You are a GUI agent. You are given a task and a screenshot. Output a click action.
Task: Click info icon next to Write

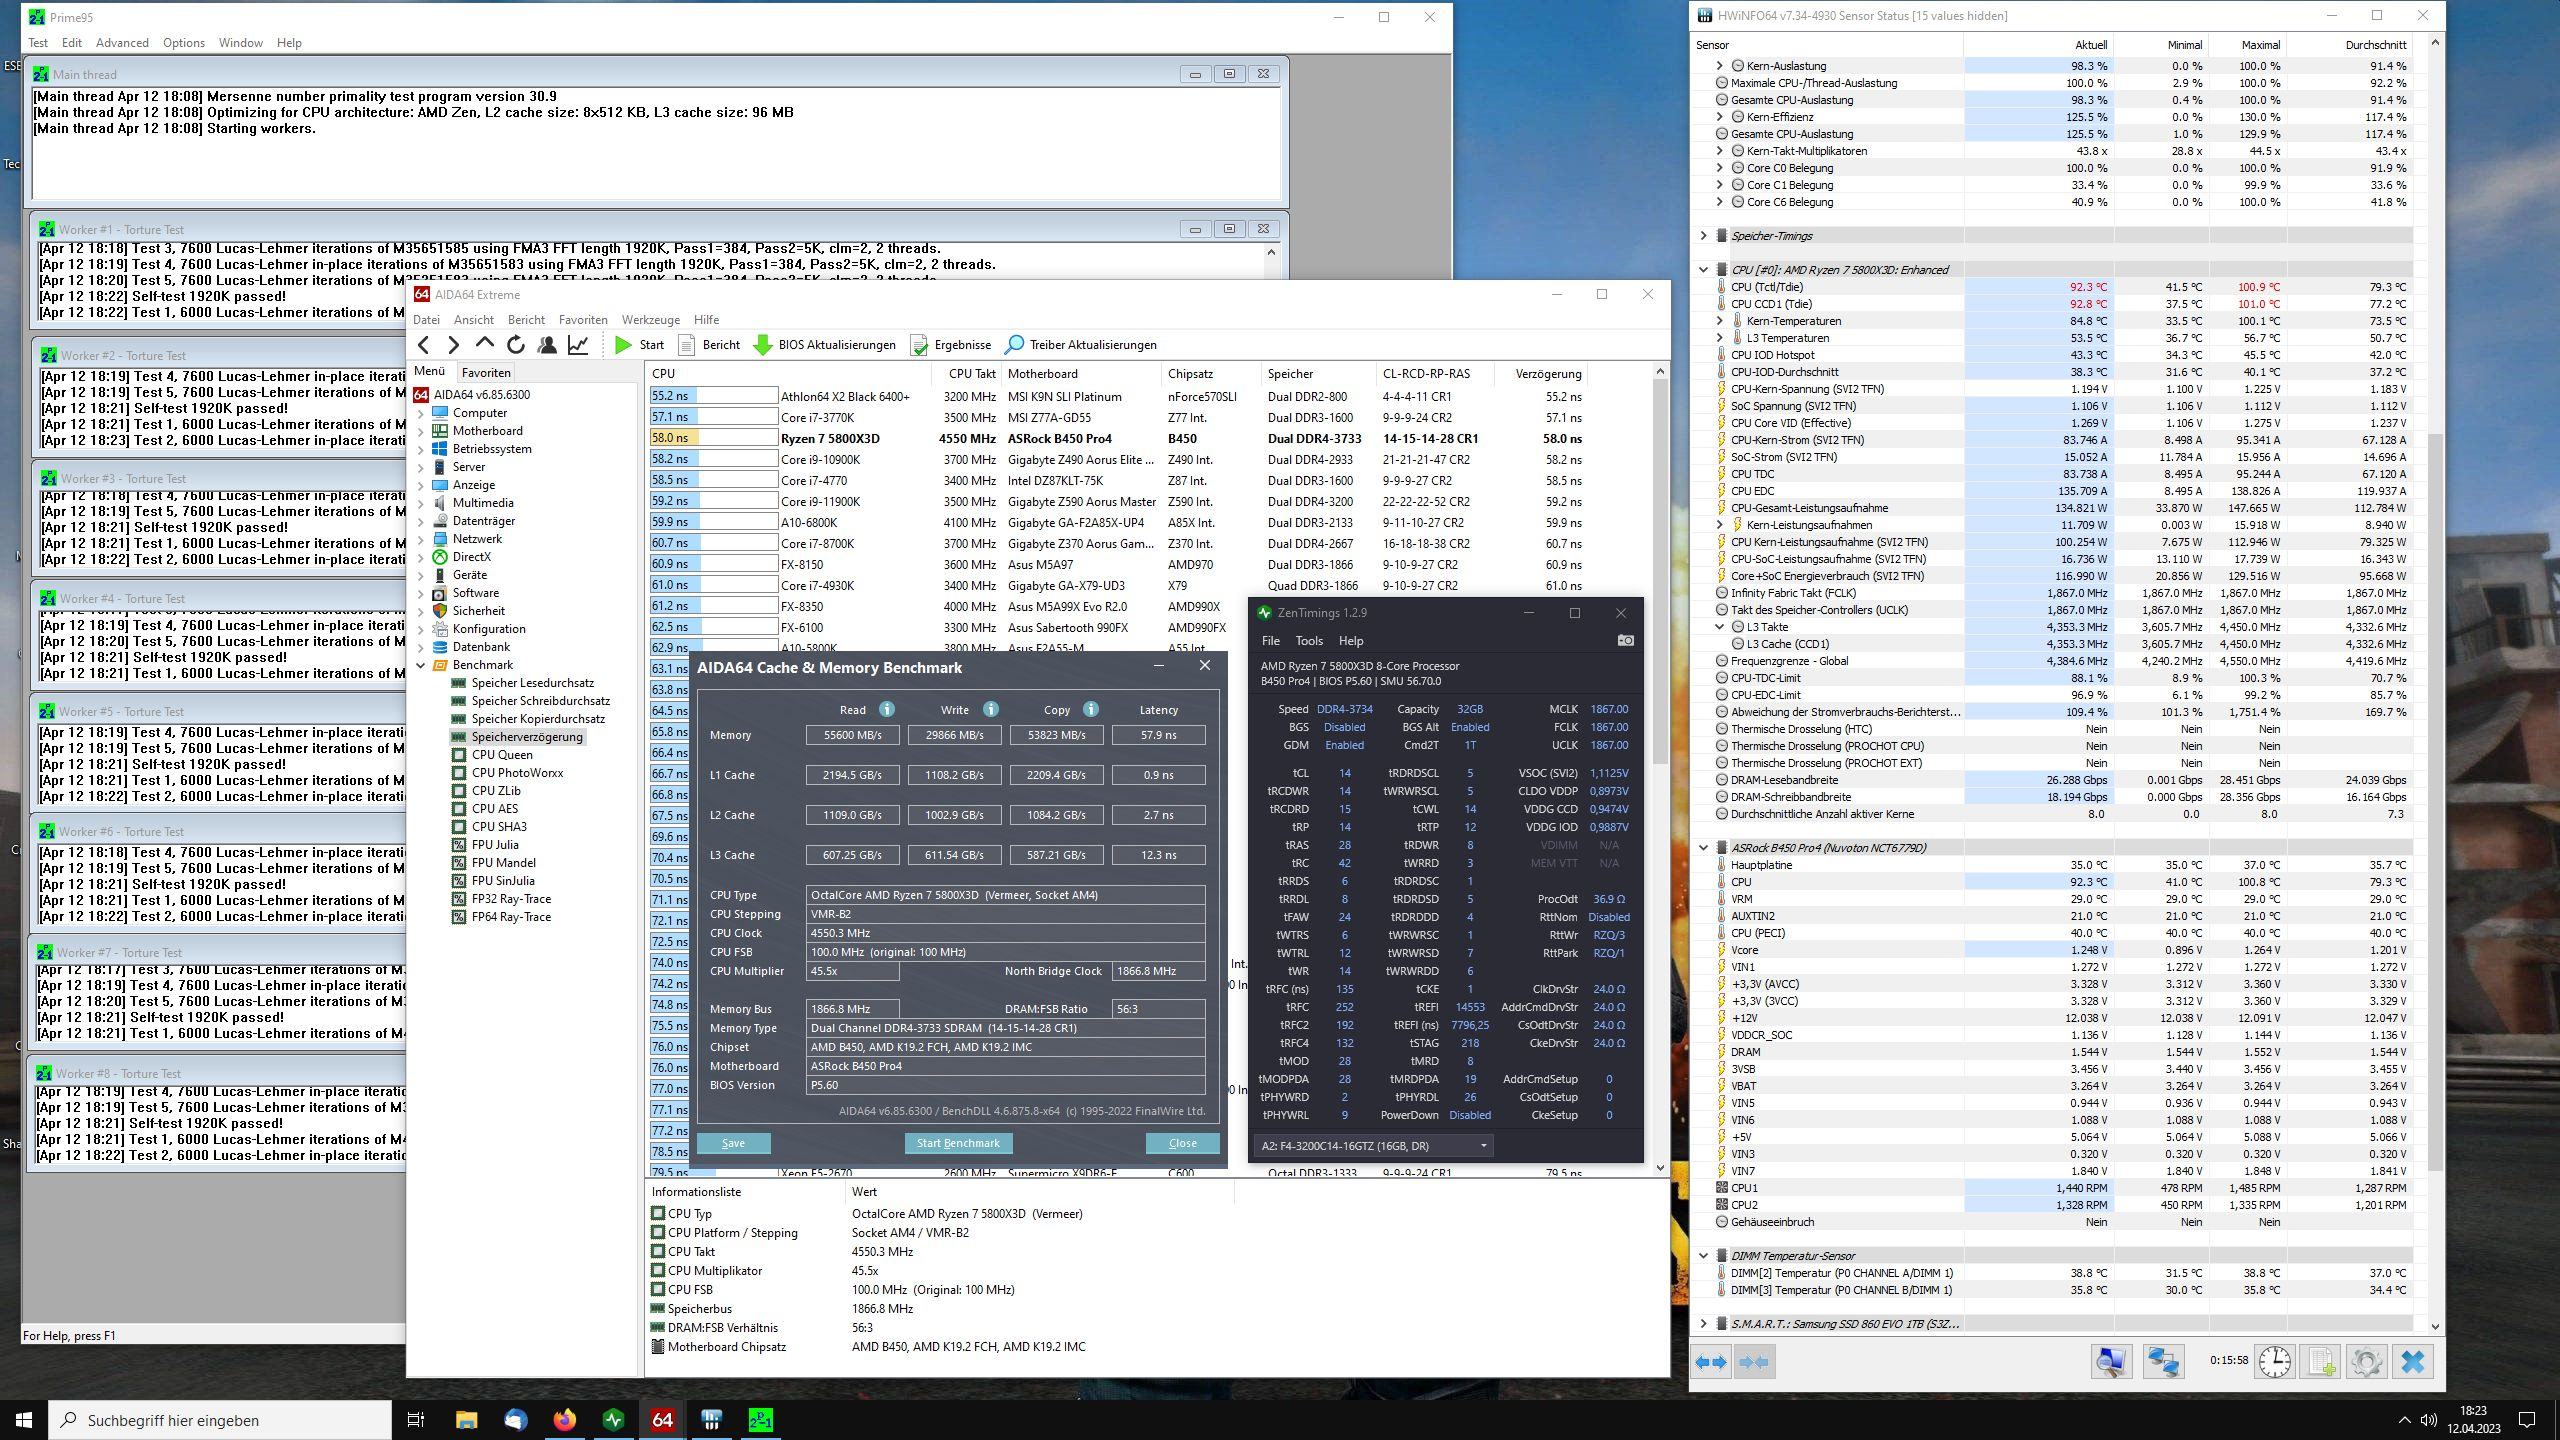990,709
